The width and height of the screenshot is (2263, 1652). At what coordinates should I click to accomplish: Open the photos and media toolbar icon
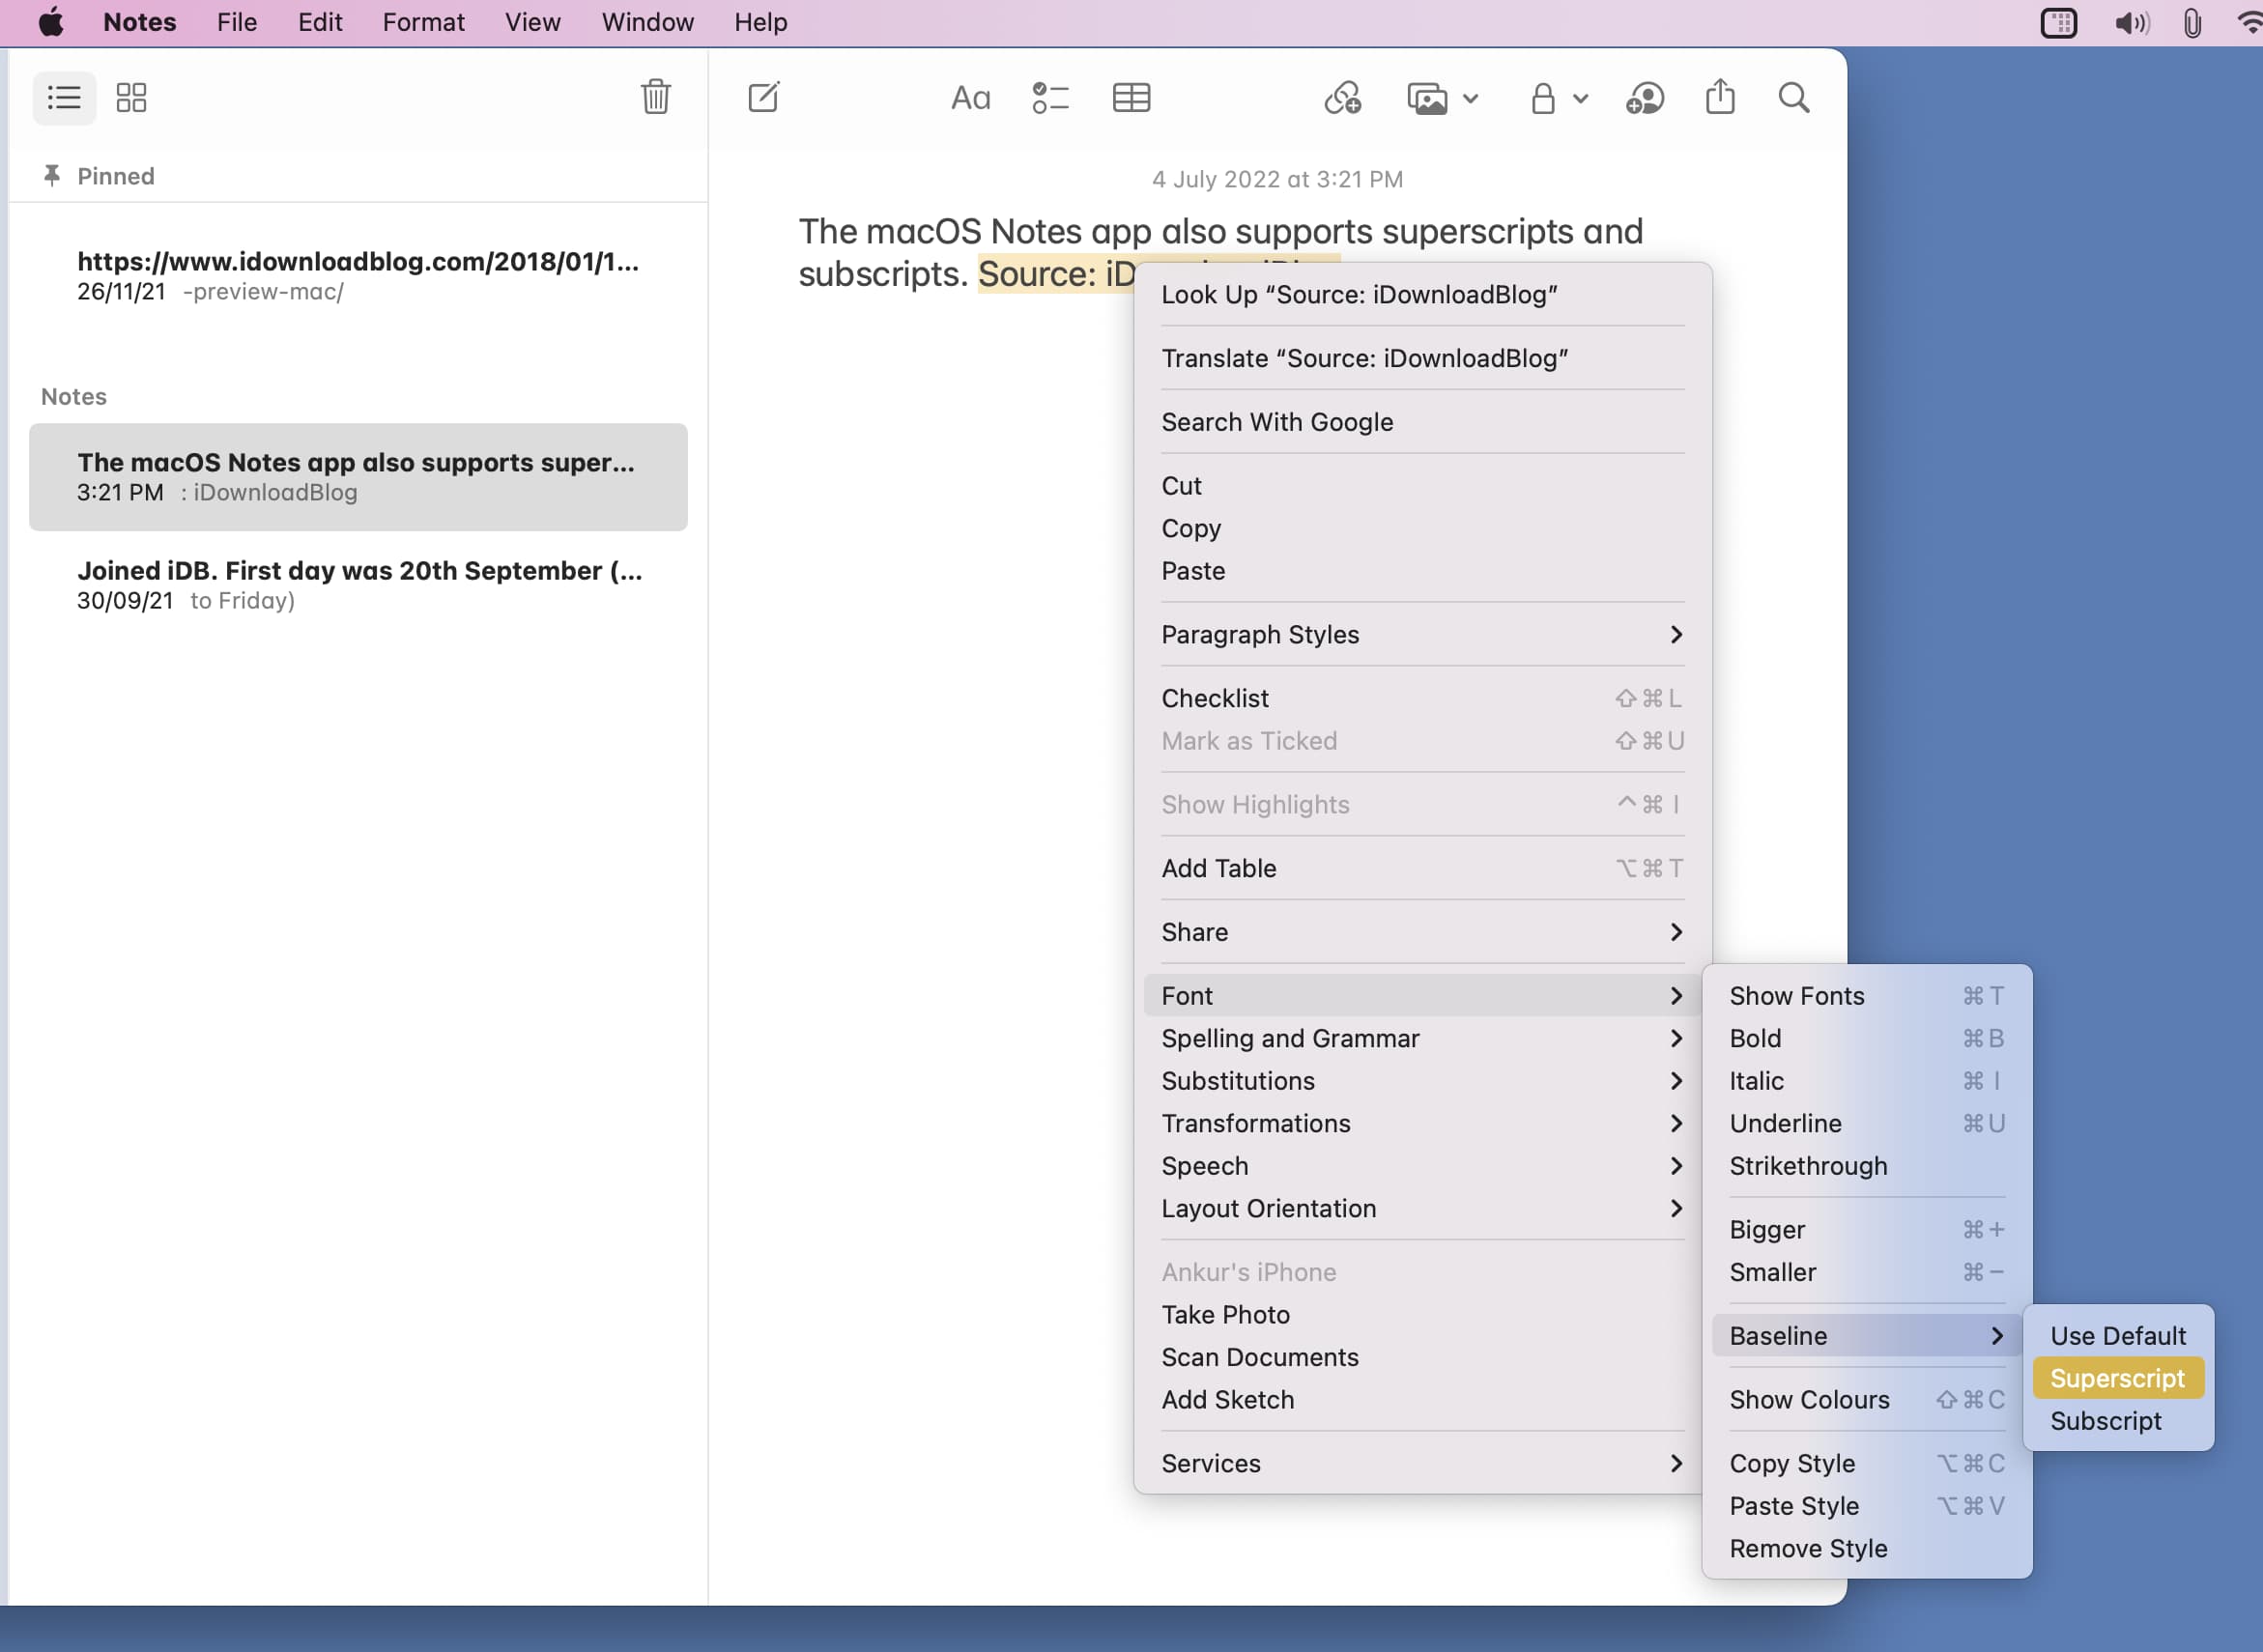coord(1427,98)
